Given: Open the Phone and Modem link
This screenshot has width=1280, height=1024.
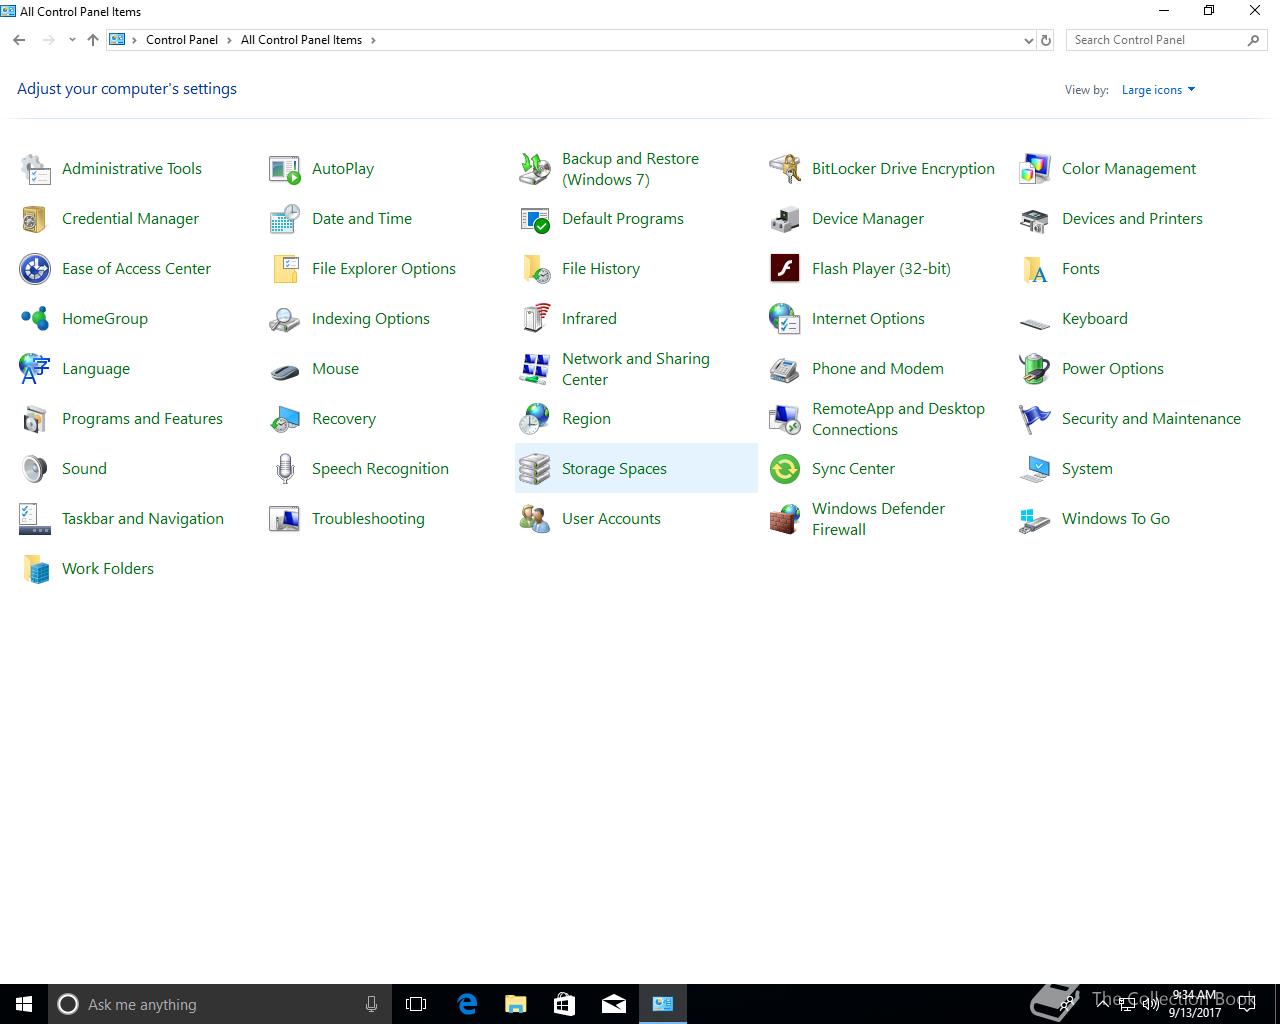Looking at the screenshot, I should coord(878,369).
